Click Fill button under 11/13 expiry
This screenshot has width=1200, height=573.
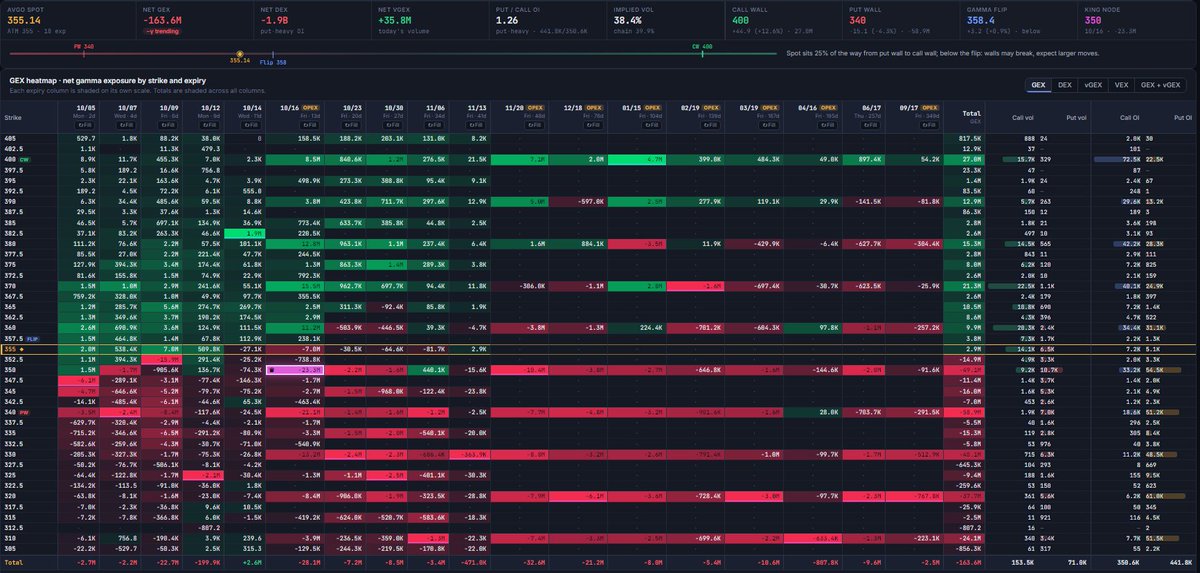tap(476, 124)
